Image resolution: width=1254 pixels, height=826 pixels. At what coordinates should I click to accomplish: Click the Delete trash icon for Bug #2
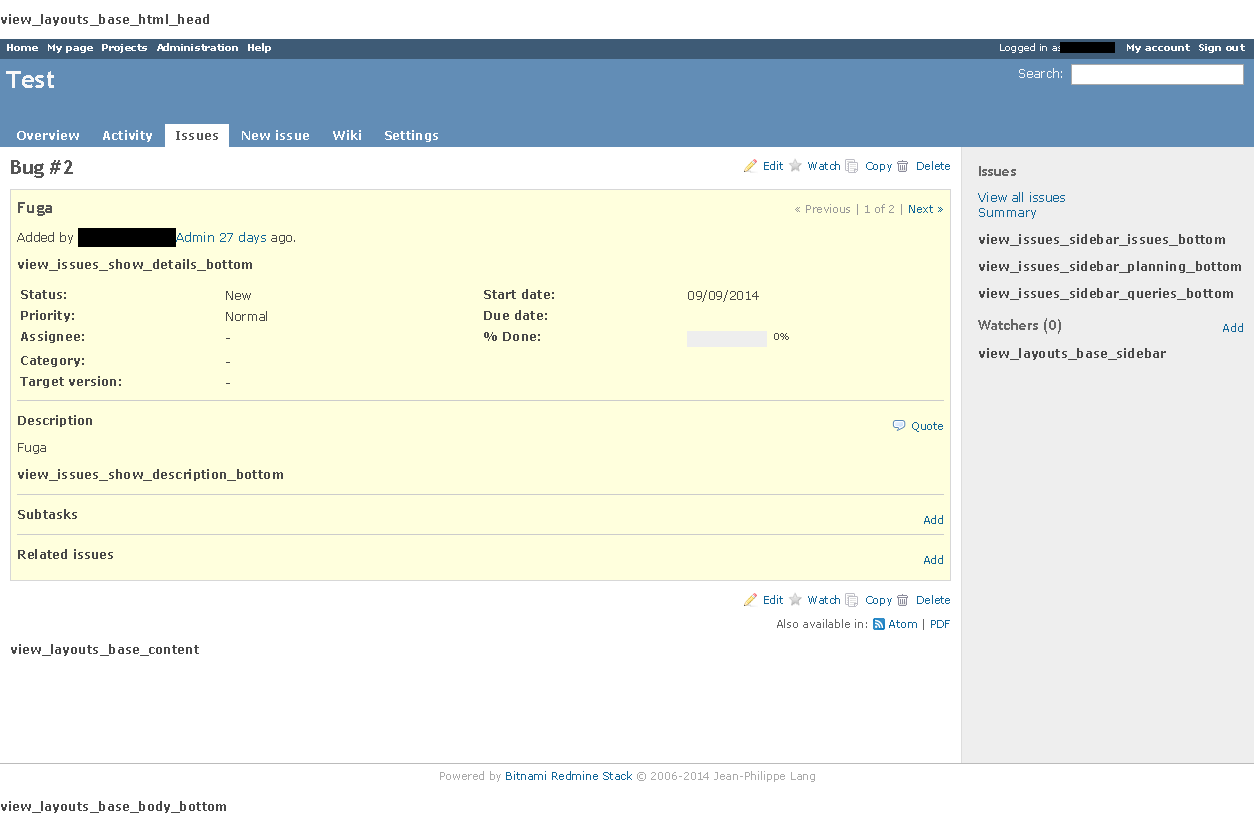[x=903, y=166]
